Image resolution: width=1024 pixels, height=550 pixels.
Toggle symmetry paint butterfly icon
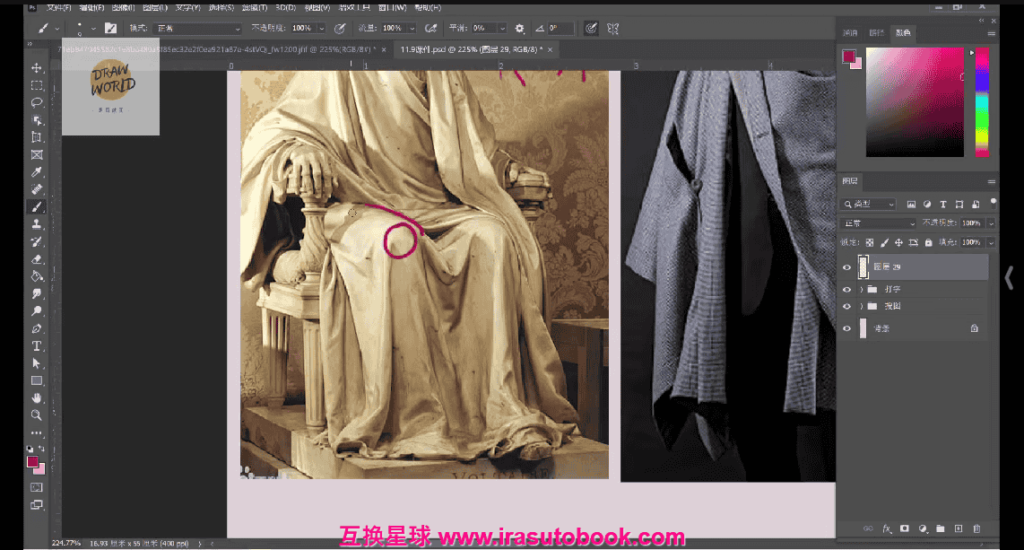(613, 28)
